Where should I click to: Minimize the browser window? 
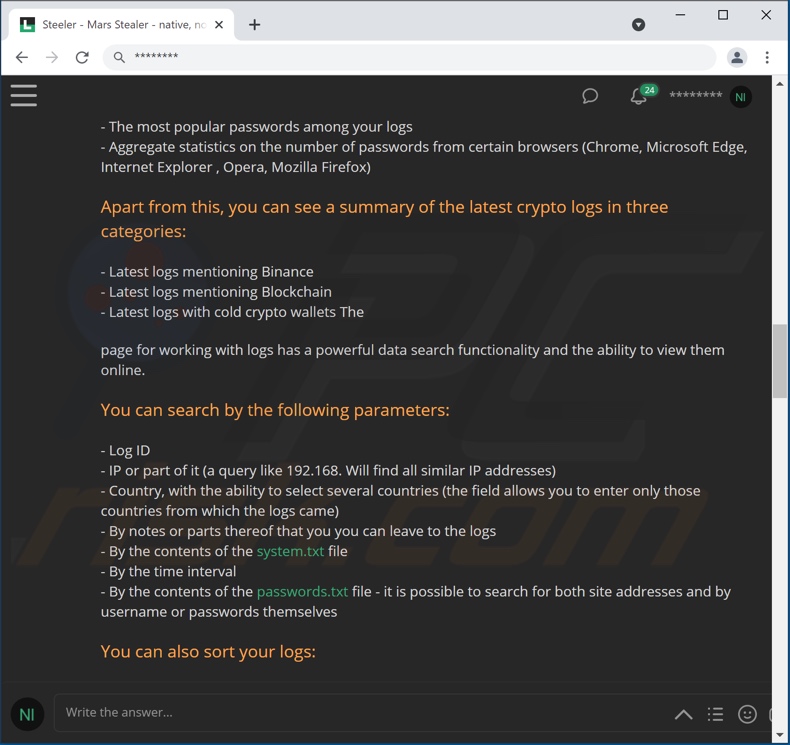pos(680,15)
